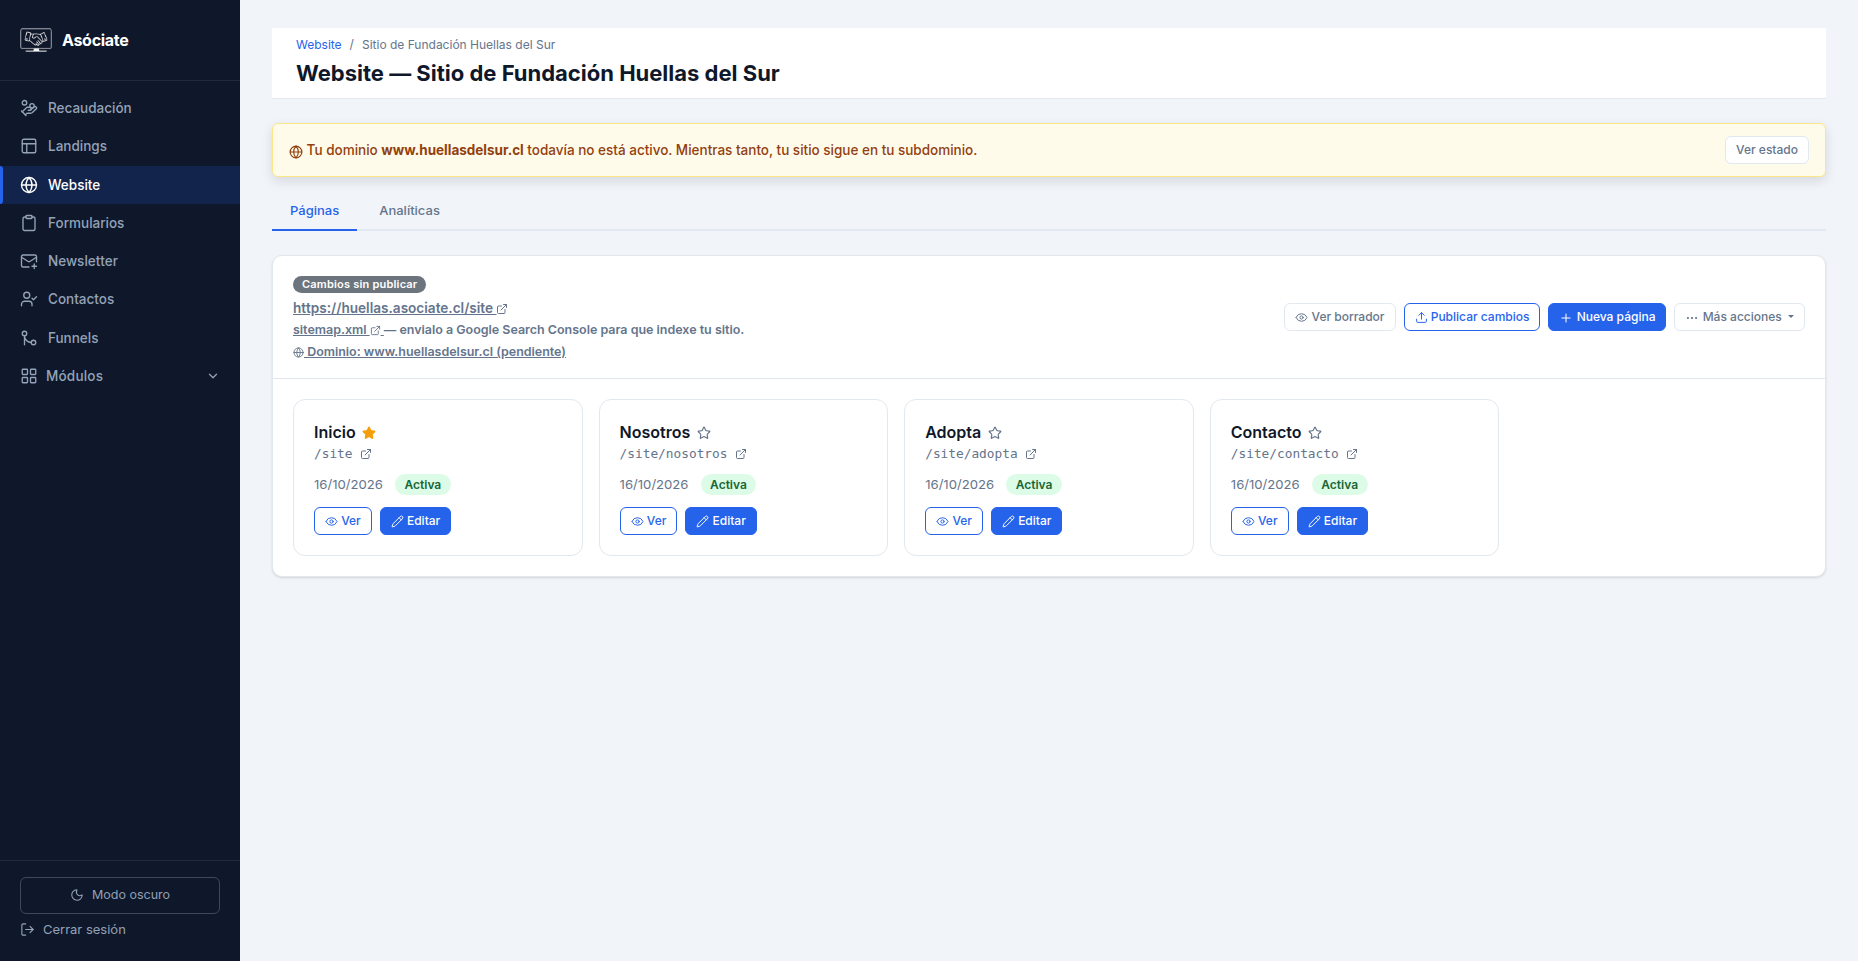Screen dimensions: 1858x961
Task: Edit the Inicio page
Action: pos(415,521)
